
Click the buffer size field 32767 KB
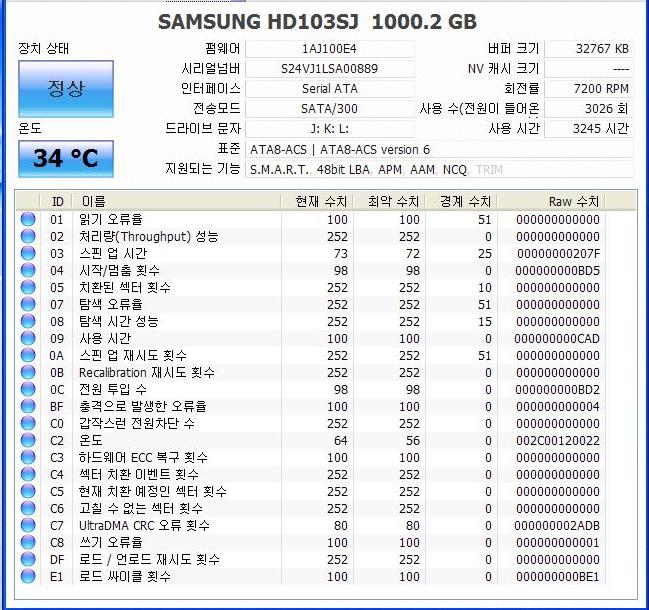coord(589,49)
